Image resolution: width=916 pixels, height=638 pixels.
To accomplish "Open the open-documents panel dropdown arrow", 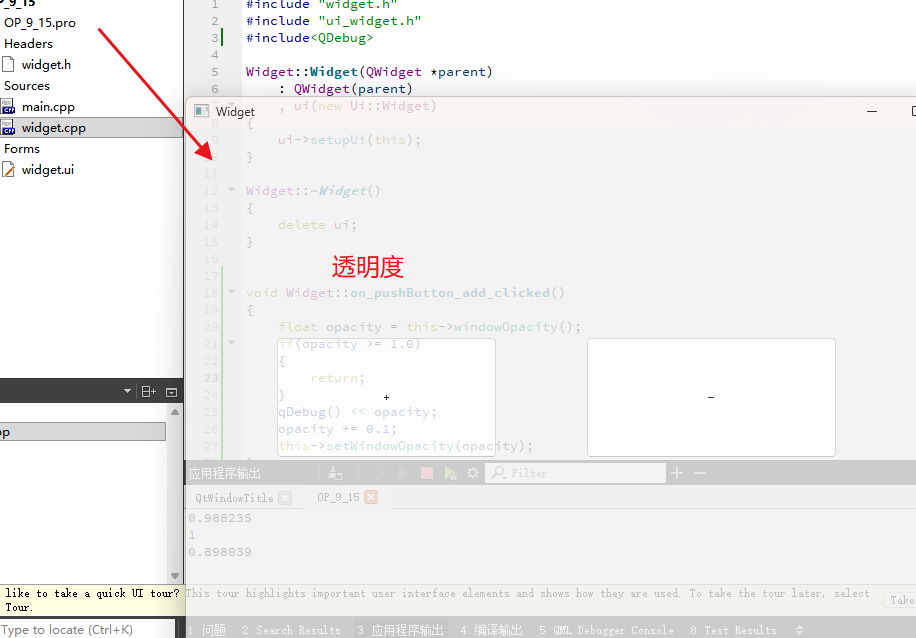I will 127,391.
